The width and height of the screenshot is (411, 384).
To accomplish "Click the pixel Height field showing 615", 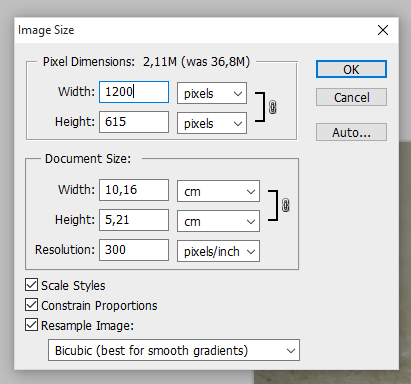I will [x=134, y=122].
